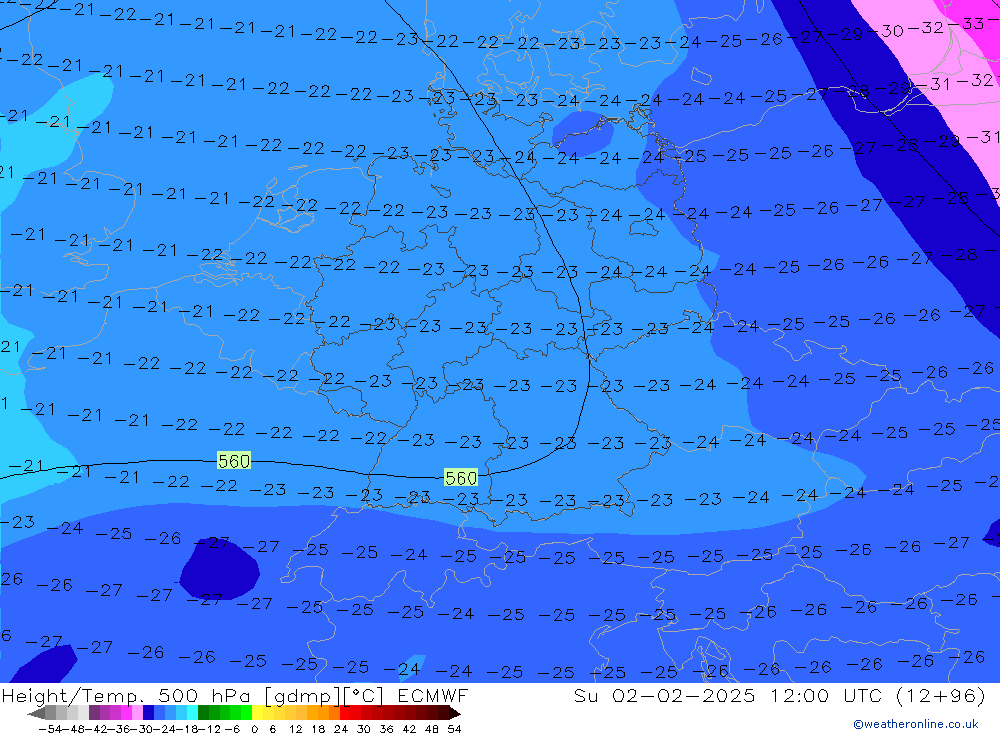Click the -54 value on legend scale
Screen dimensions: 1000x733
tap(50, 729)
